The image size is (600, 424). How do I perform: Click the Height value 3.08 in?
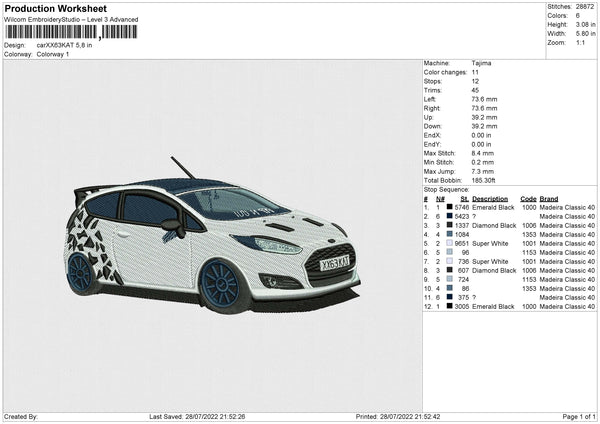tap(585, 24)
